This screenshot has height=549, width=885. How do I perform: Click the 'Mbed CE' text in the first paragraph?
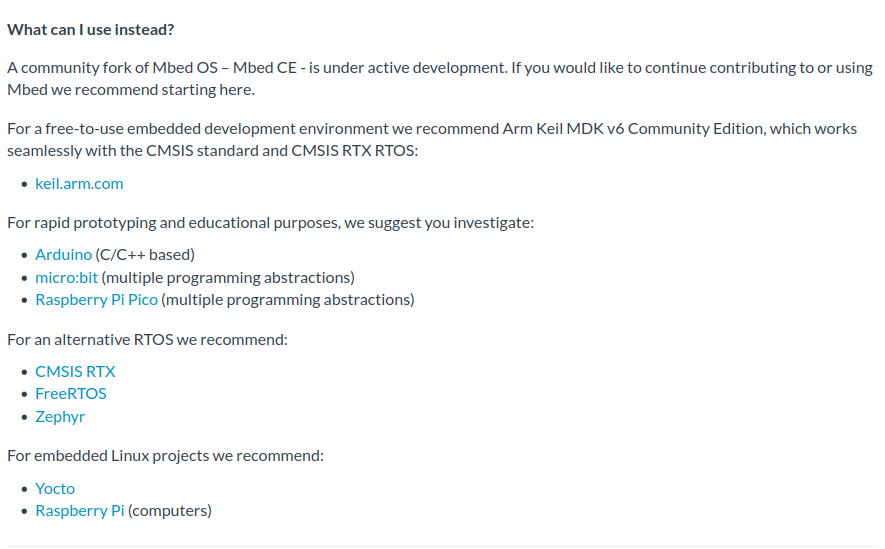pyautogui.click(x=265, y=68)
